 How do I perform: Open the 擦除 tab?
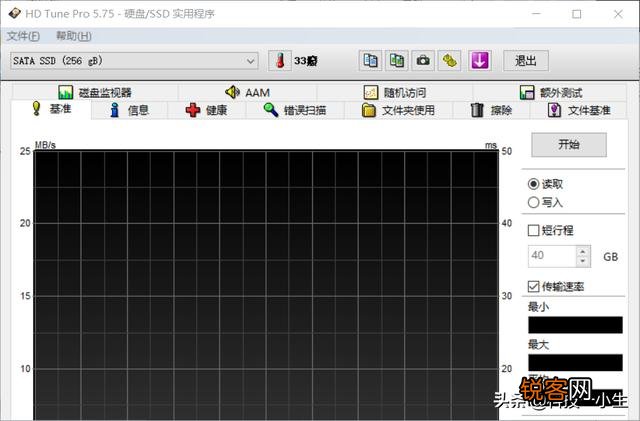click(491, 110)
